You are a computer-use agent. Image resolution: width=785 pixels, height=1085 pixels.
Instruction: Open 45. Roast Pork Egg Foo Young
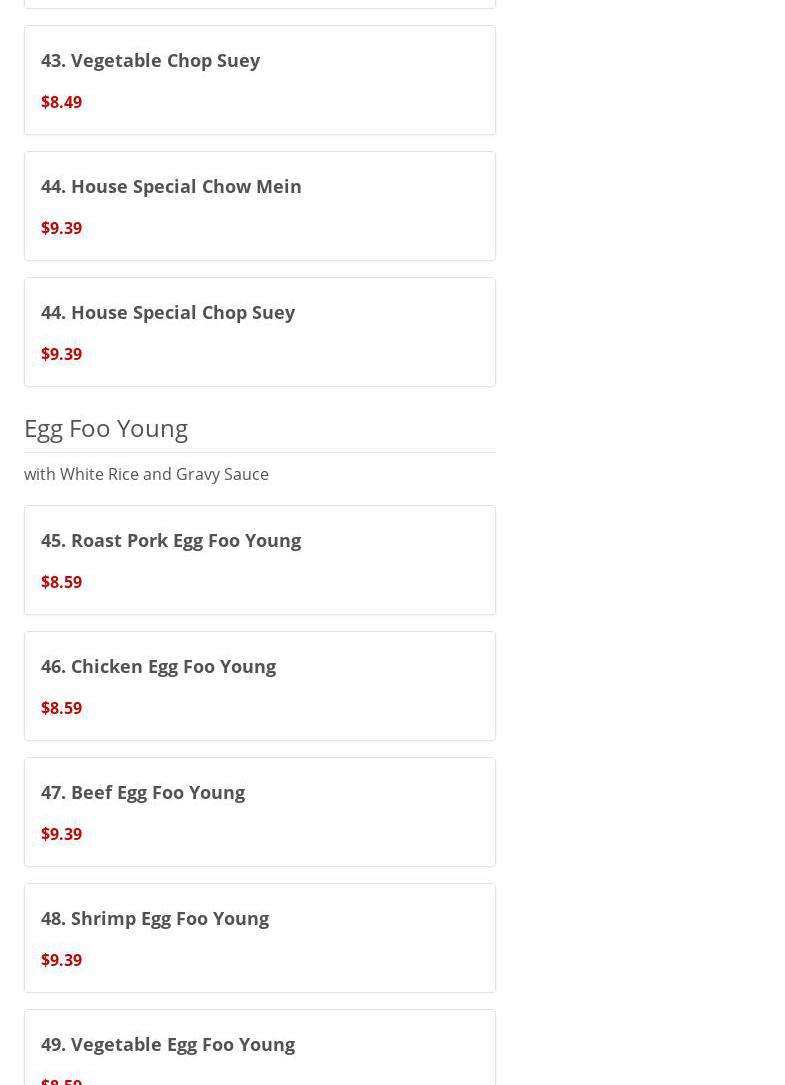click(171, 540)
